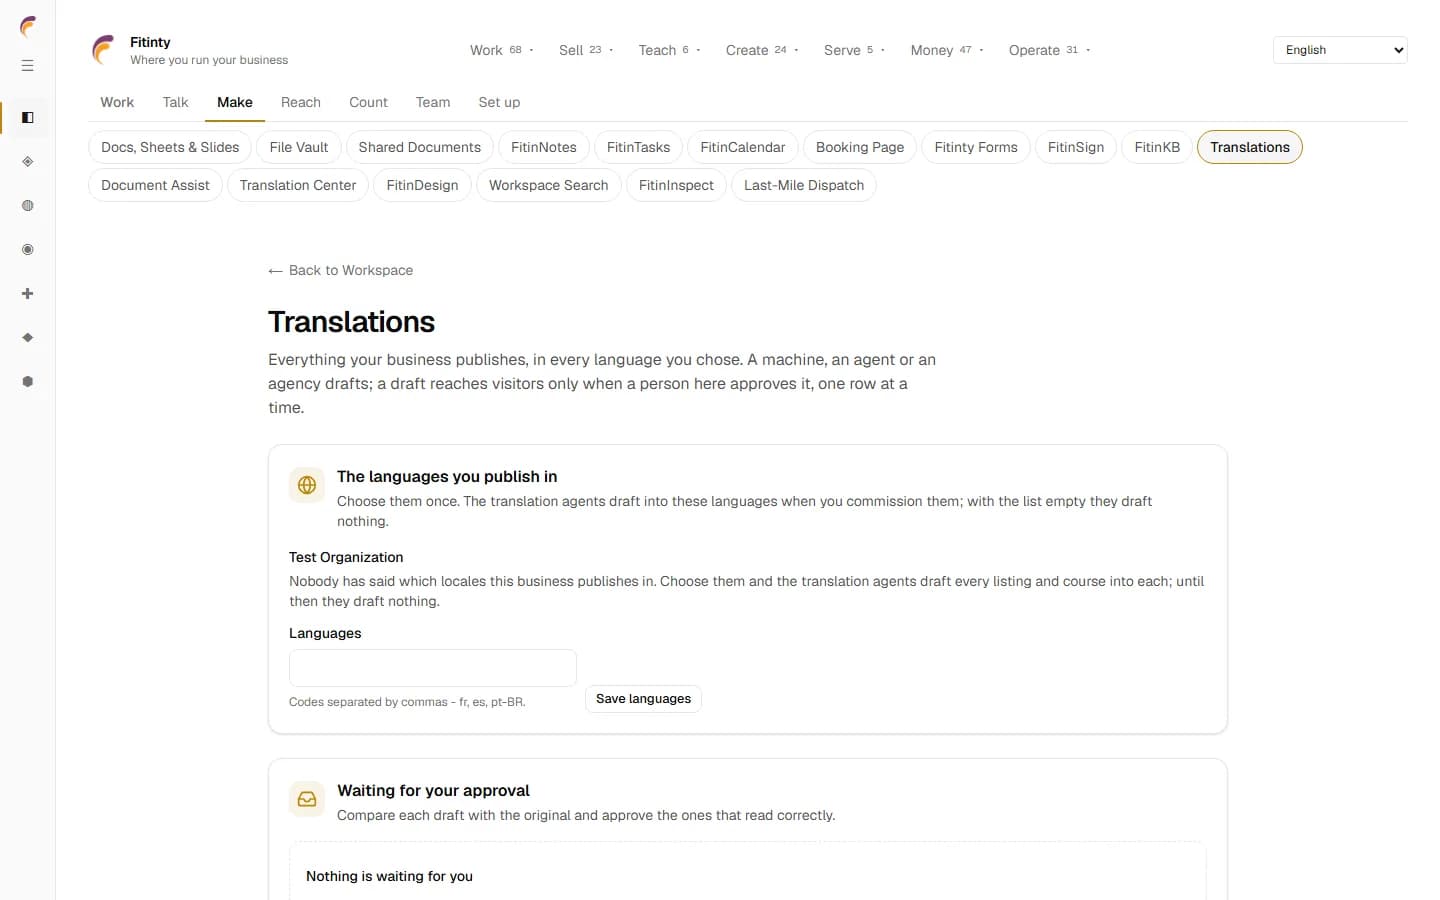Open the Document Assist pill

(155, 185)
